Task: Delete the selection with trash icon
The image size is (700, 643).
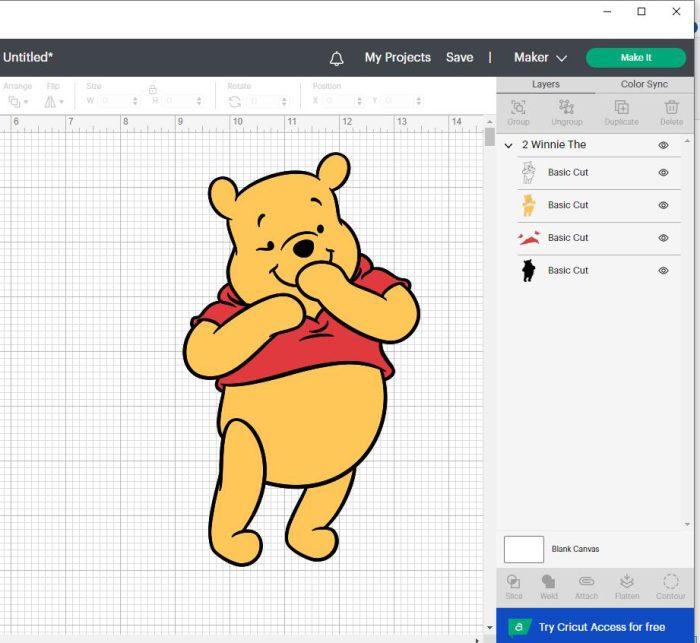Action: 671,108
